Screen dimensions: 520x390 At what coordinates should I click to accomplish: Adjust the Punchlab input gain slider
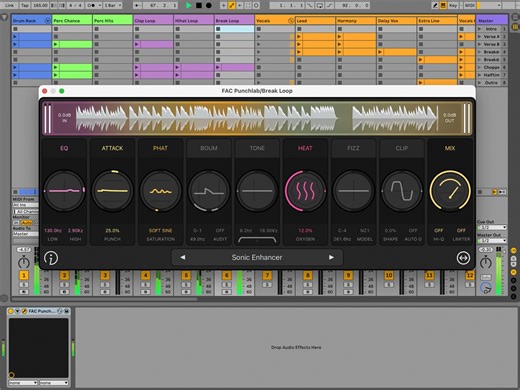tap(48, 118)
